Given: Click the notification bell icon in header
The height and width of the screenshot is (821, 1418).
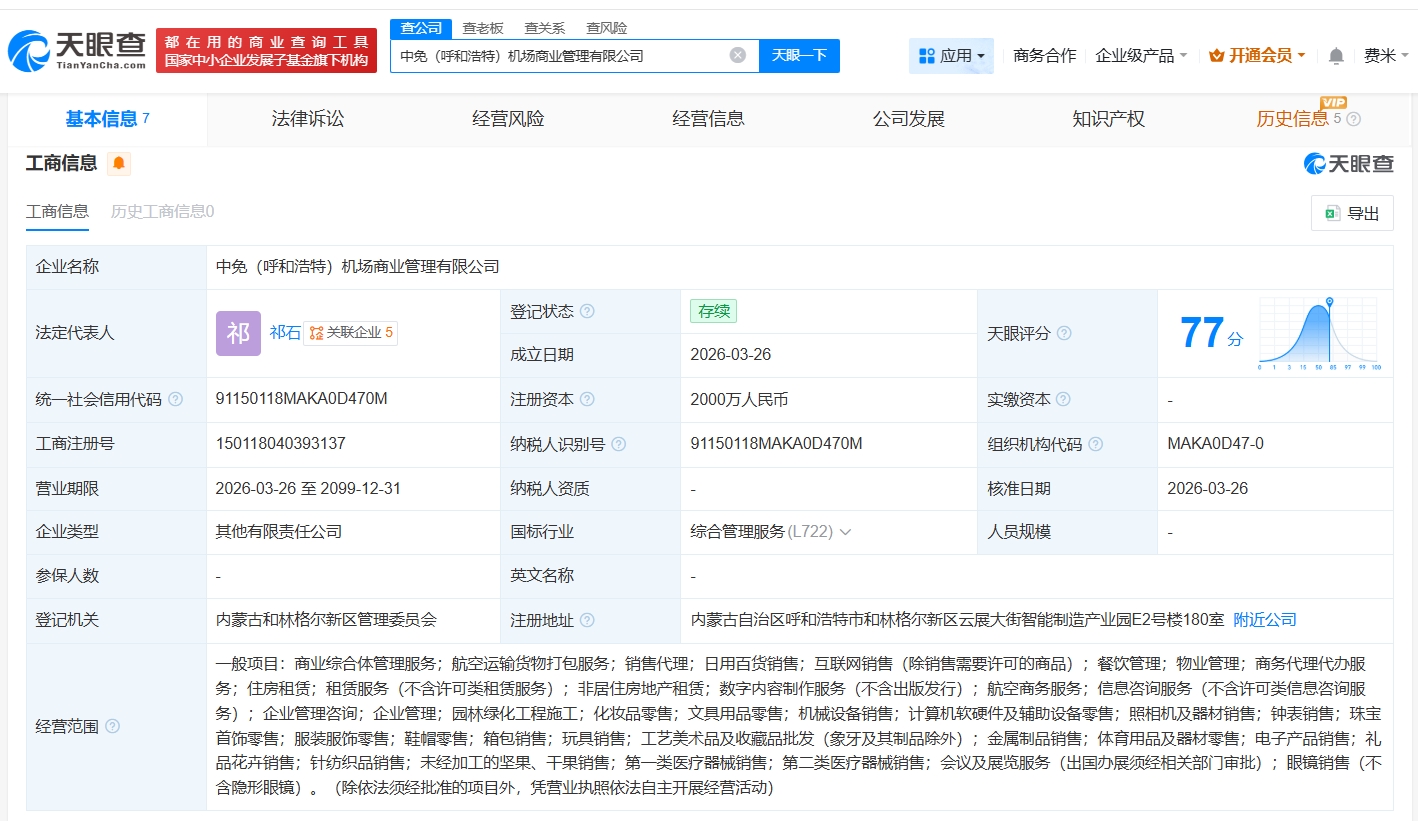Looking at the screenshot, I should coord(1336,56).
